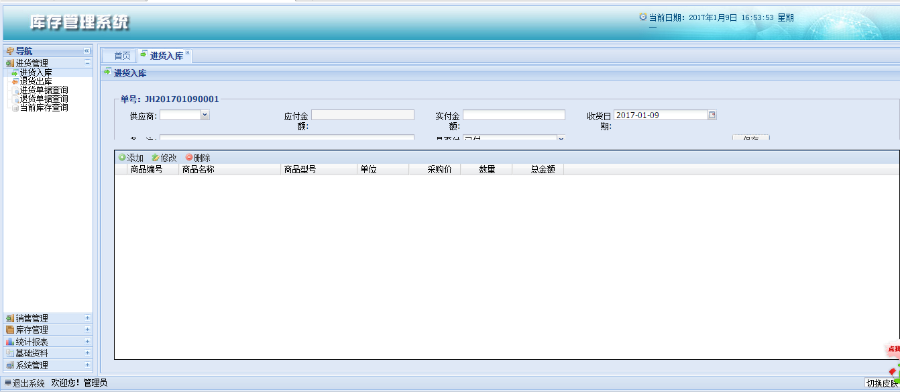Close the 进货入库 tab

point(188,53)
